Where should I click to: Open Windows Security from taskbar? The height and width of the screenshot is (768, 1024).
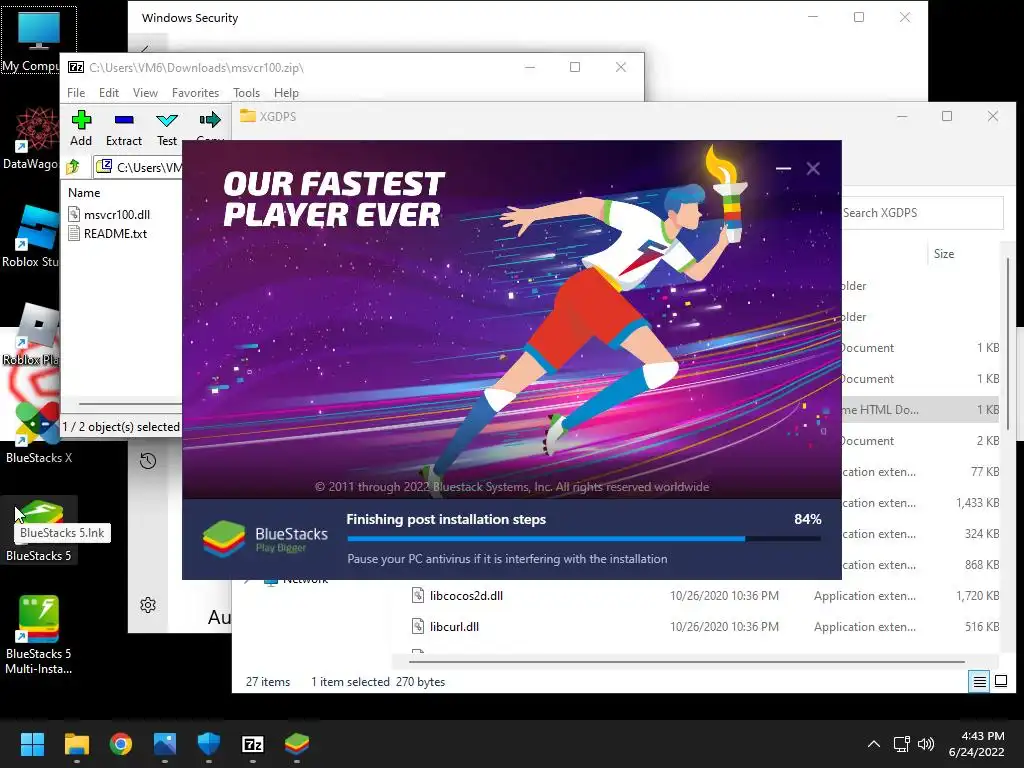[x=209, y=744]
